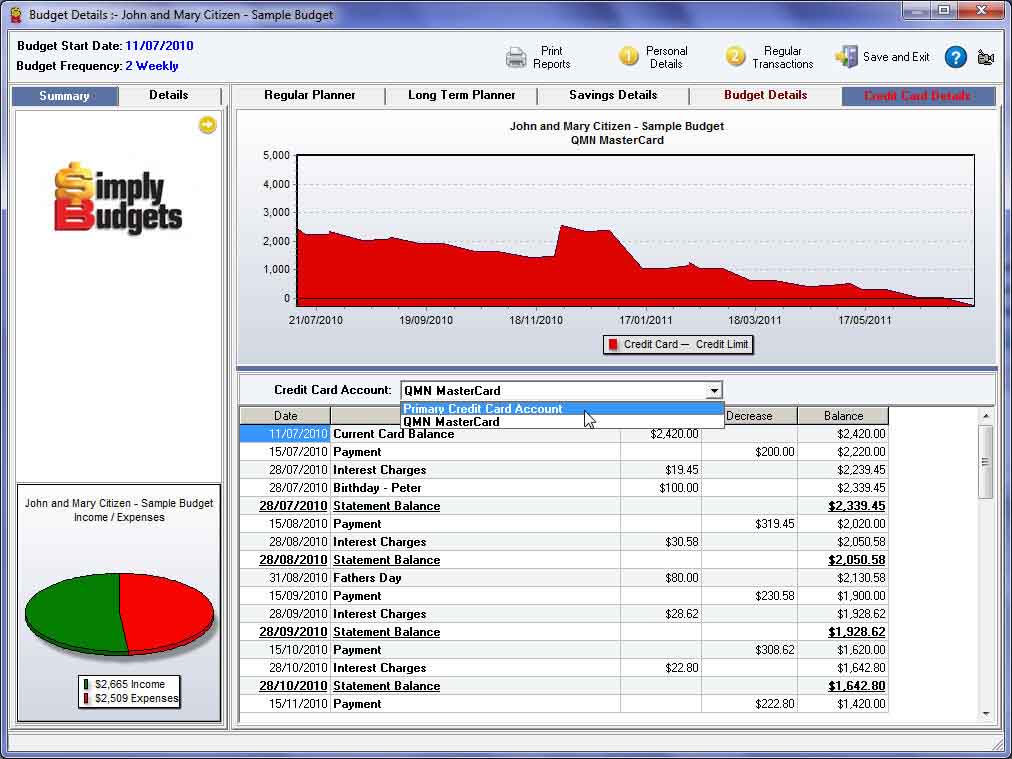Switch to the Details tab
The height and width of the screenshot is (759, 1012).
168,95
